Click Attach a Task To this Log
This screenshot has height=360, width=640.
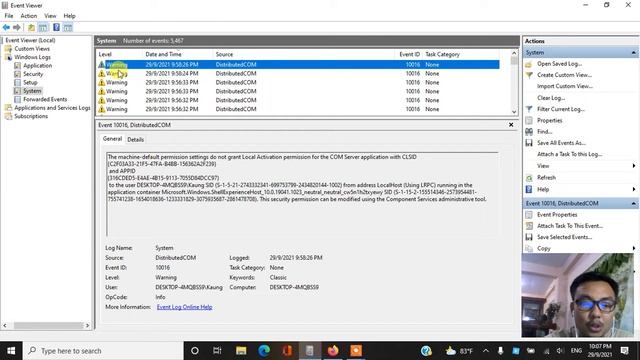coord(569,154)
